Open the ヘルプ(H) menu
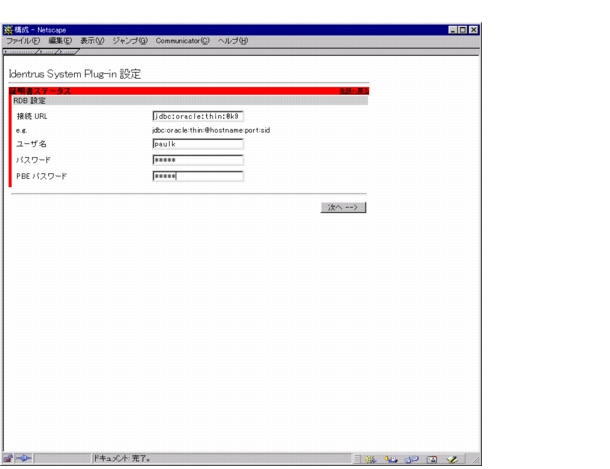 pos(233,41)
